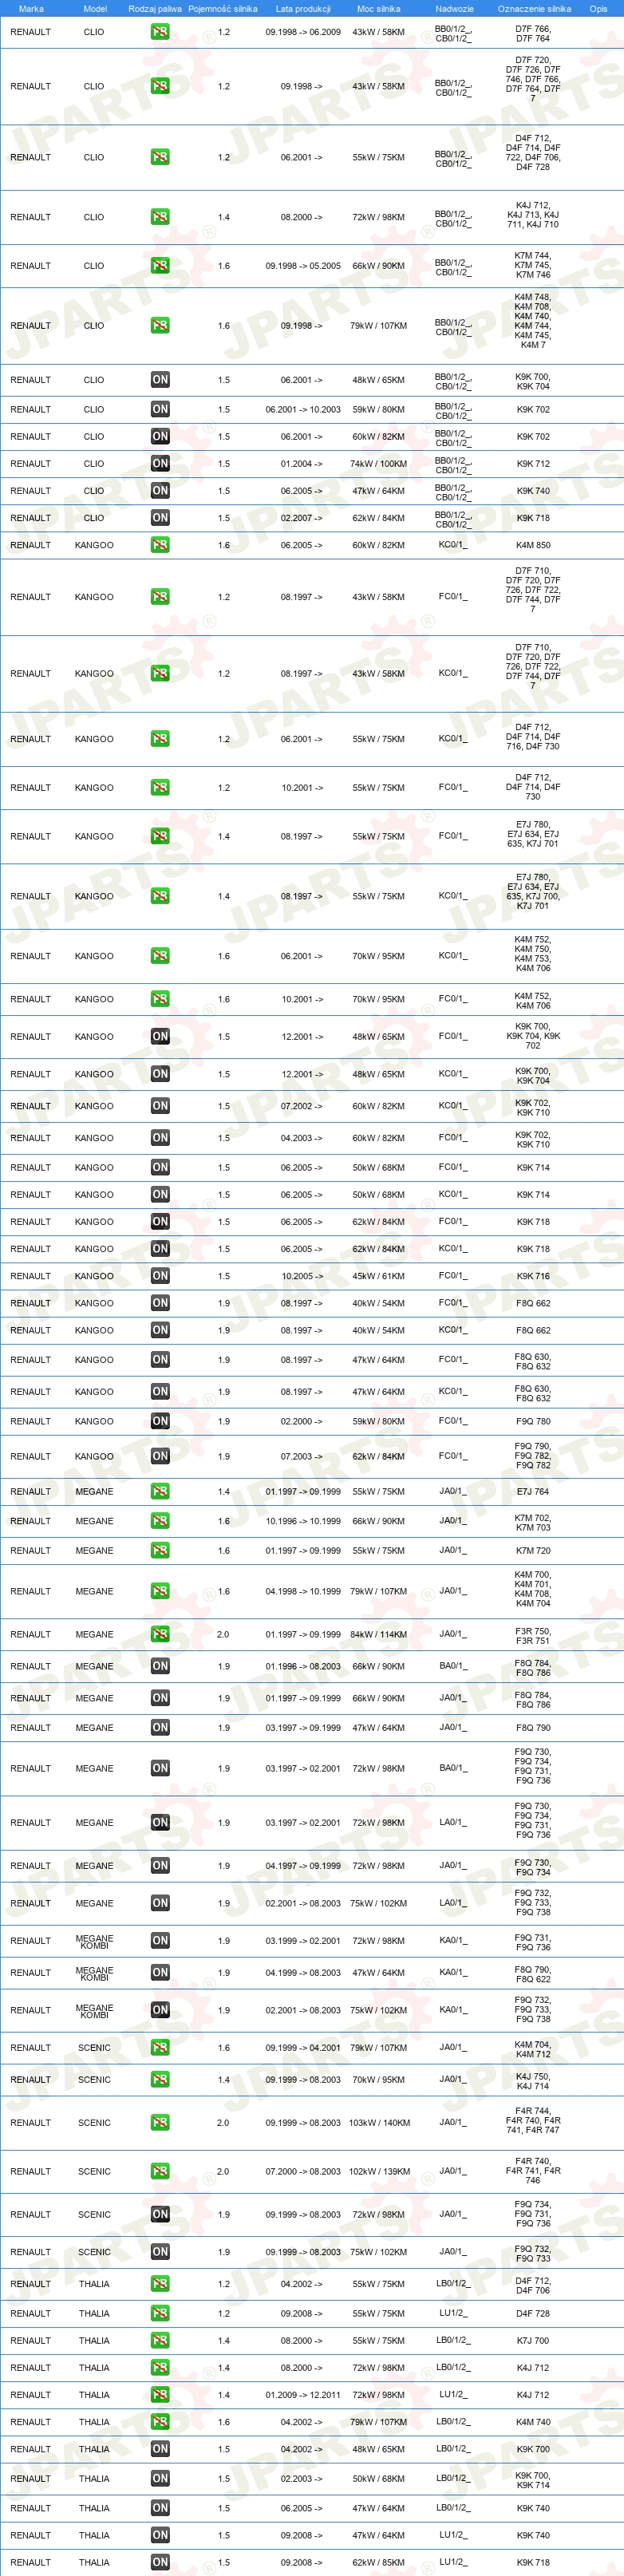Click the petrol icon in Thalia 01.2009 -> 12.2011 row

[x=160, y=2394]
